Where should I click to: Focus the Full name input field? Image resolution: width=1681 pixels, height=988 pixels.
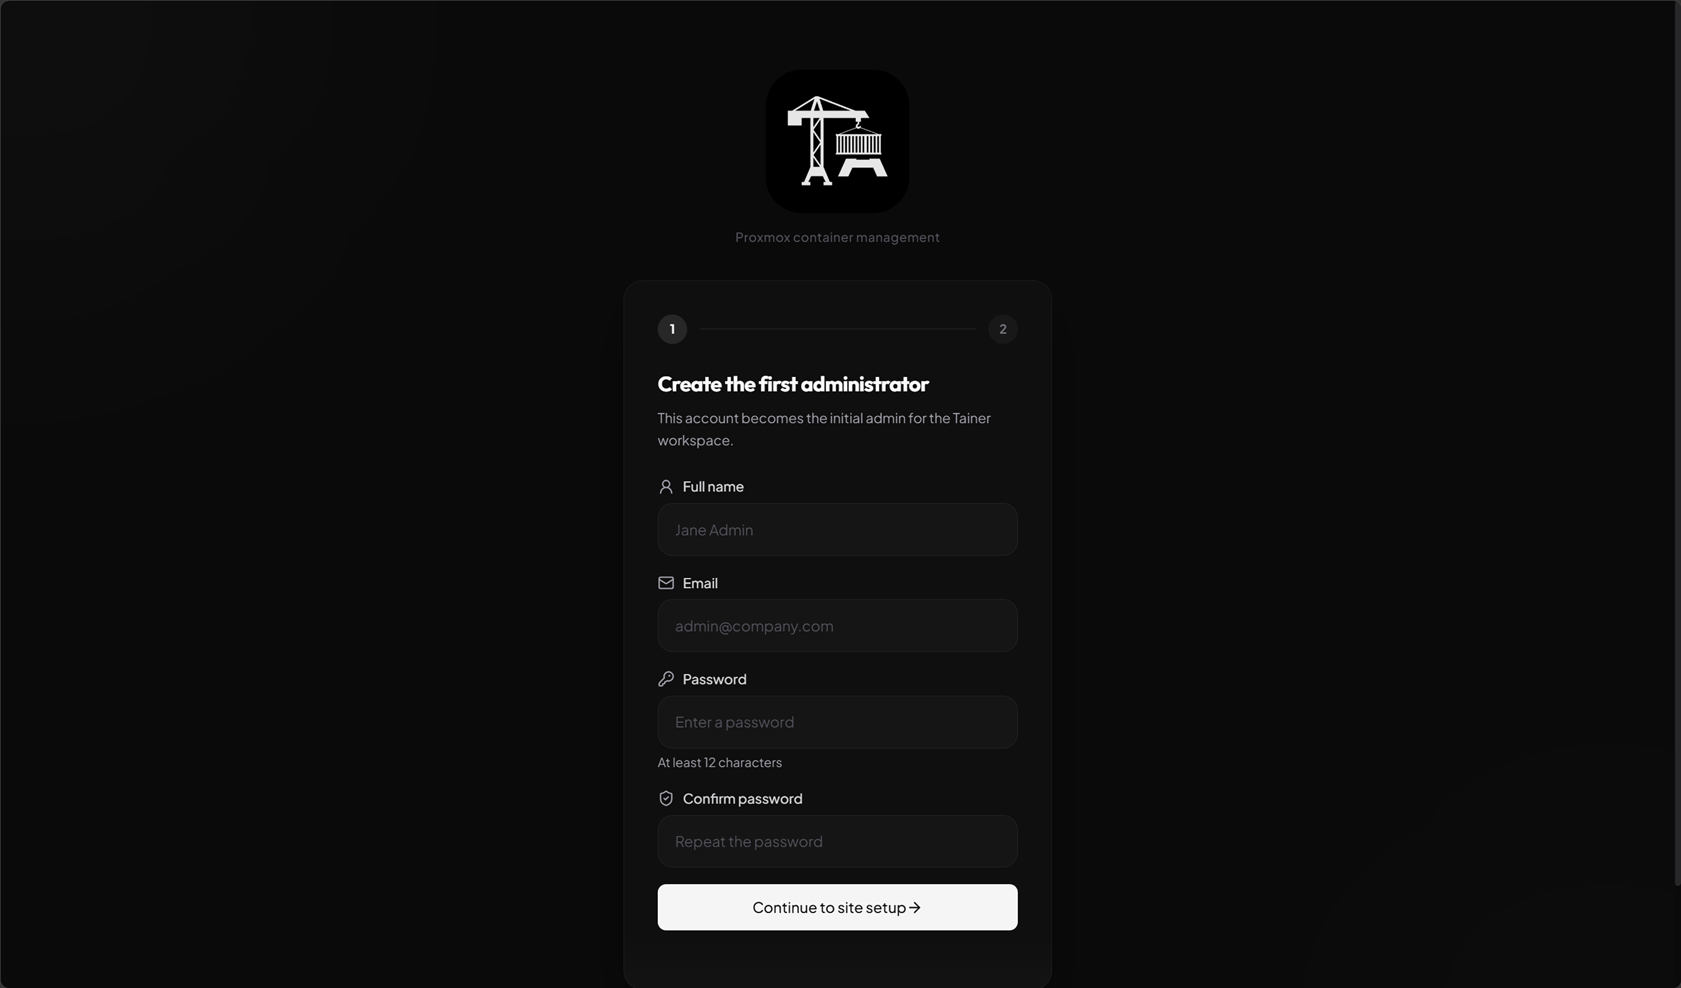837,530
